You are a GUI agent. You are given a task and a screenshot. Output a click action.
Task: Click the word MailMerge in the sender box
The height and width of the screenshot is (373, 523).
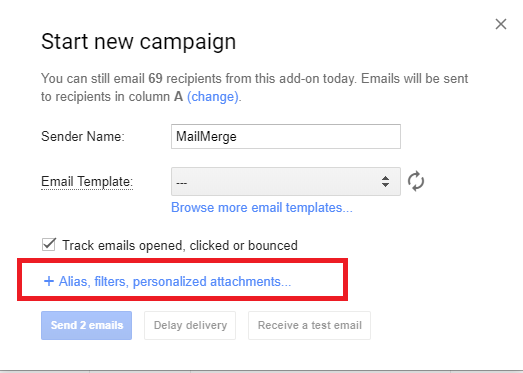click(x=206, y=136)
